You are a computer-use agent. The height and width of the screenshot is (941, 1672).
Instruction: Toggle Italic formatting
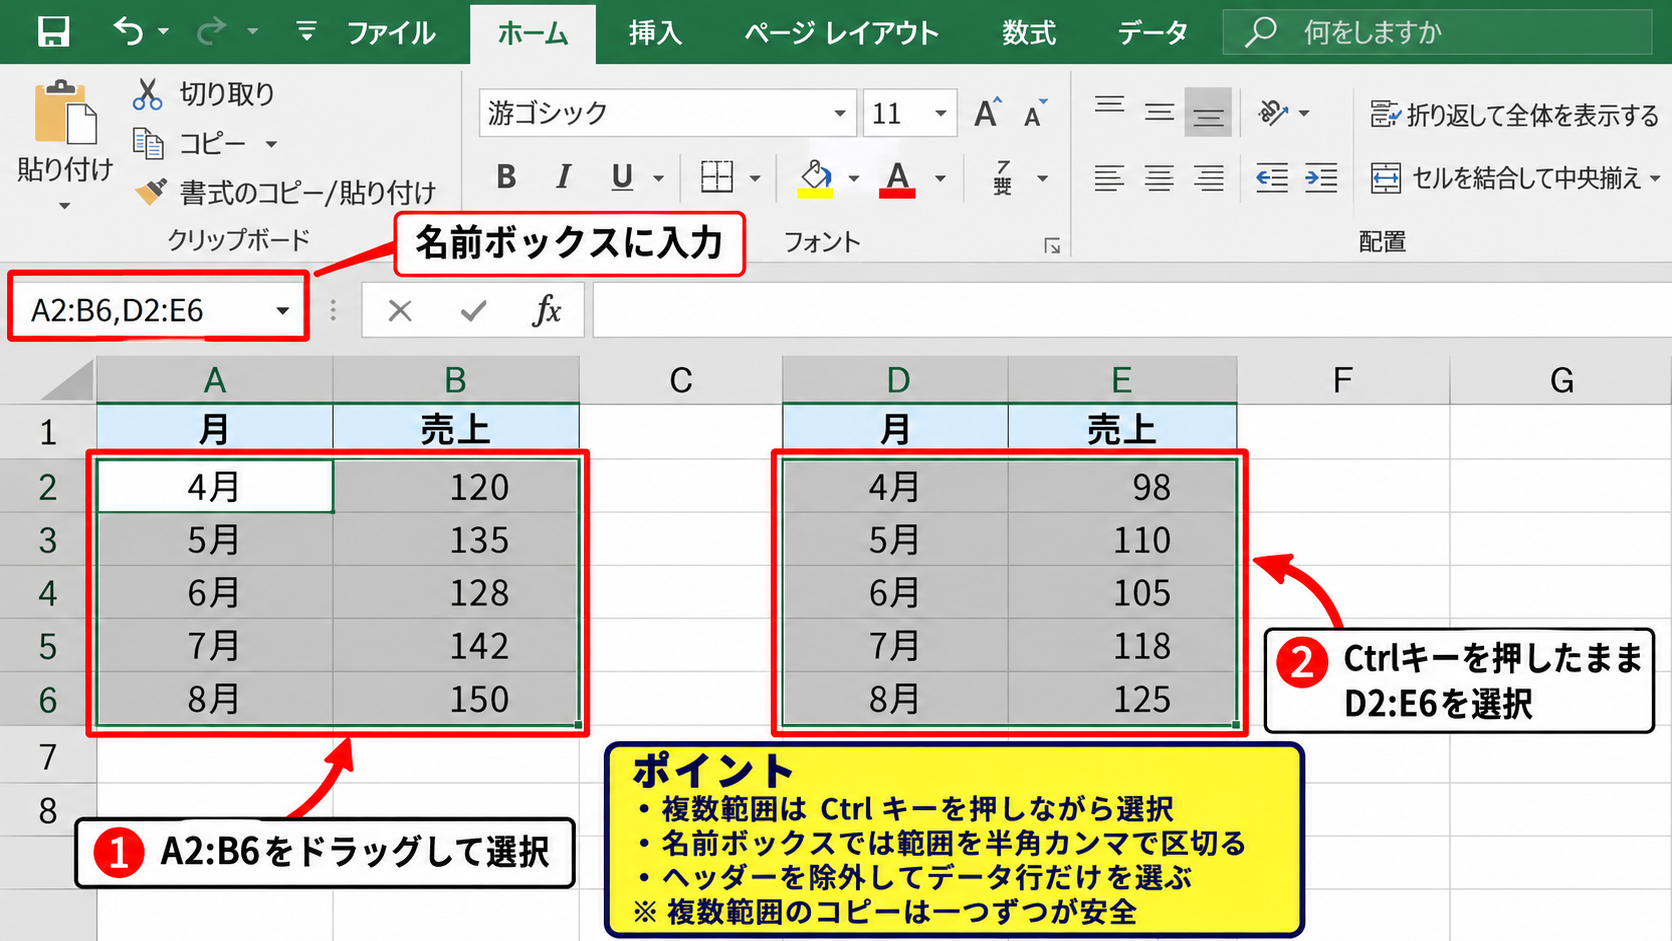(563, 177)
